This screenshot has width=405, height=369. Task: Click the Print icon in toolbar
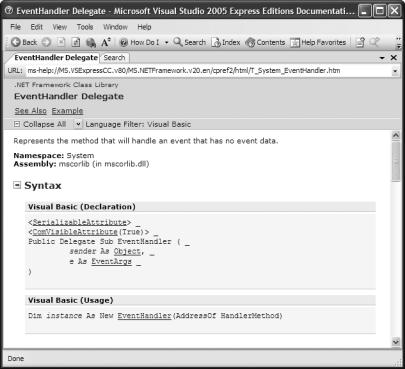point(91,42)
